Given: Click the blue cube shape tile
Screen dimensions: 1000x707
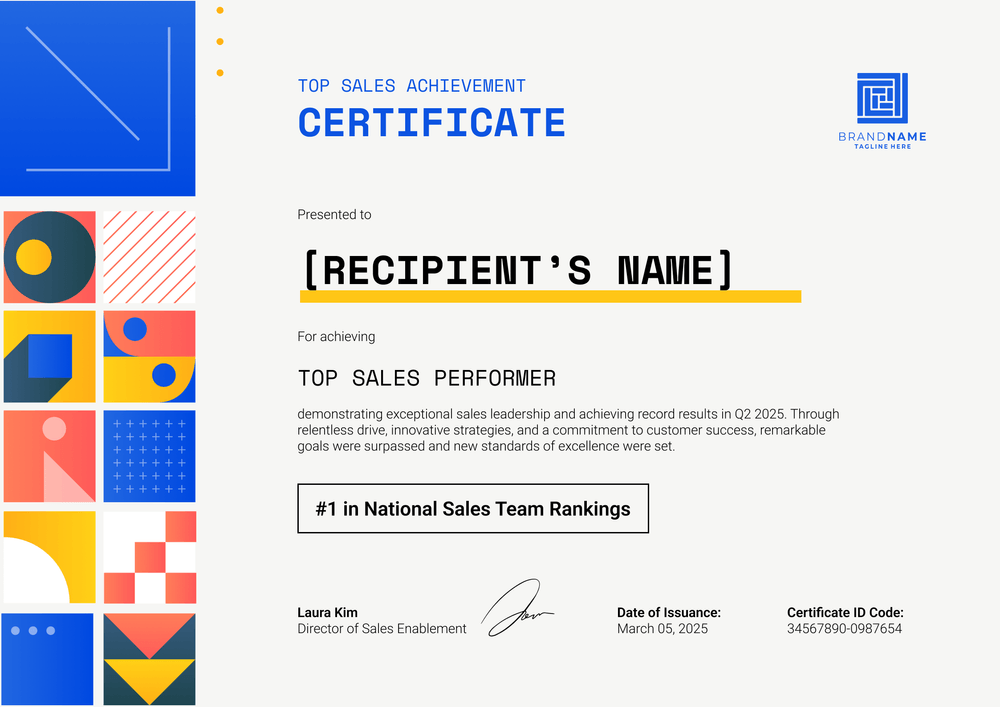Looking at the screenshot, I should [49, 356].
